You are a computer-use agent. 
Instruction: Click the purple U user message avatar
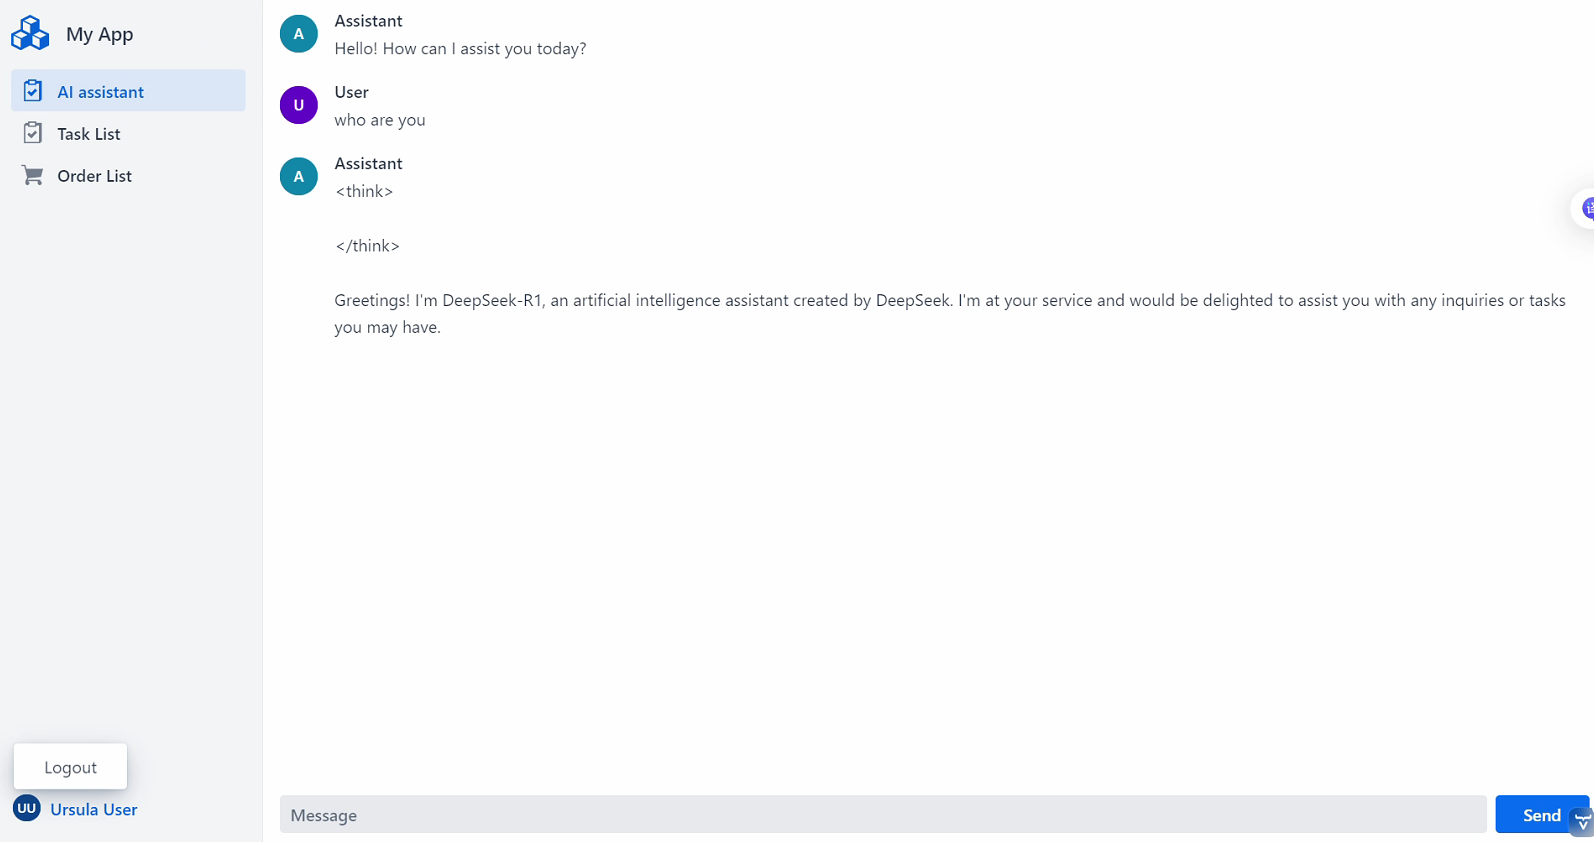coord(298,105)
